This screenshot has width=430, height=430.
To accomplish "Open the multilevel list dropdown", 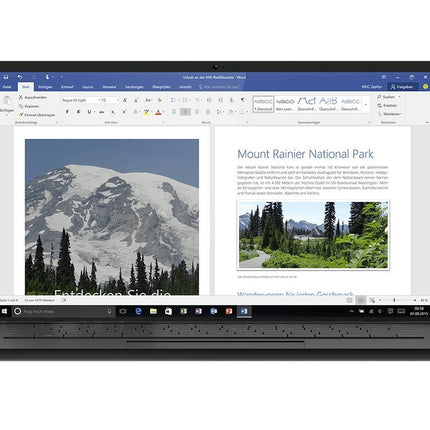I will point(202,100).
